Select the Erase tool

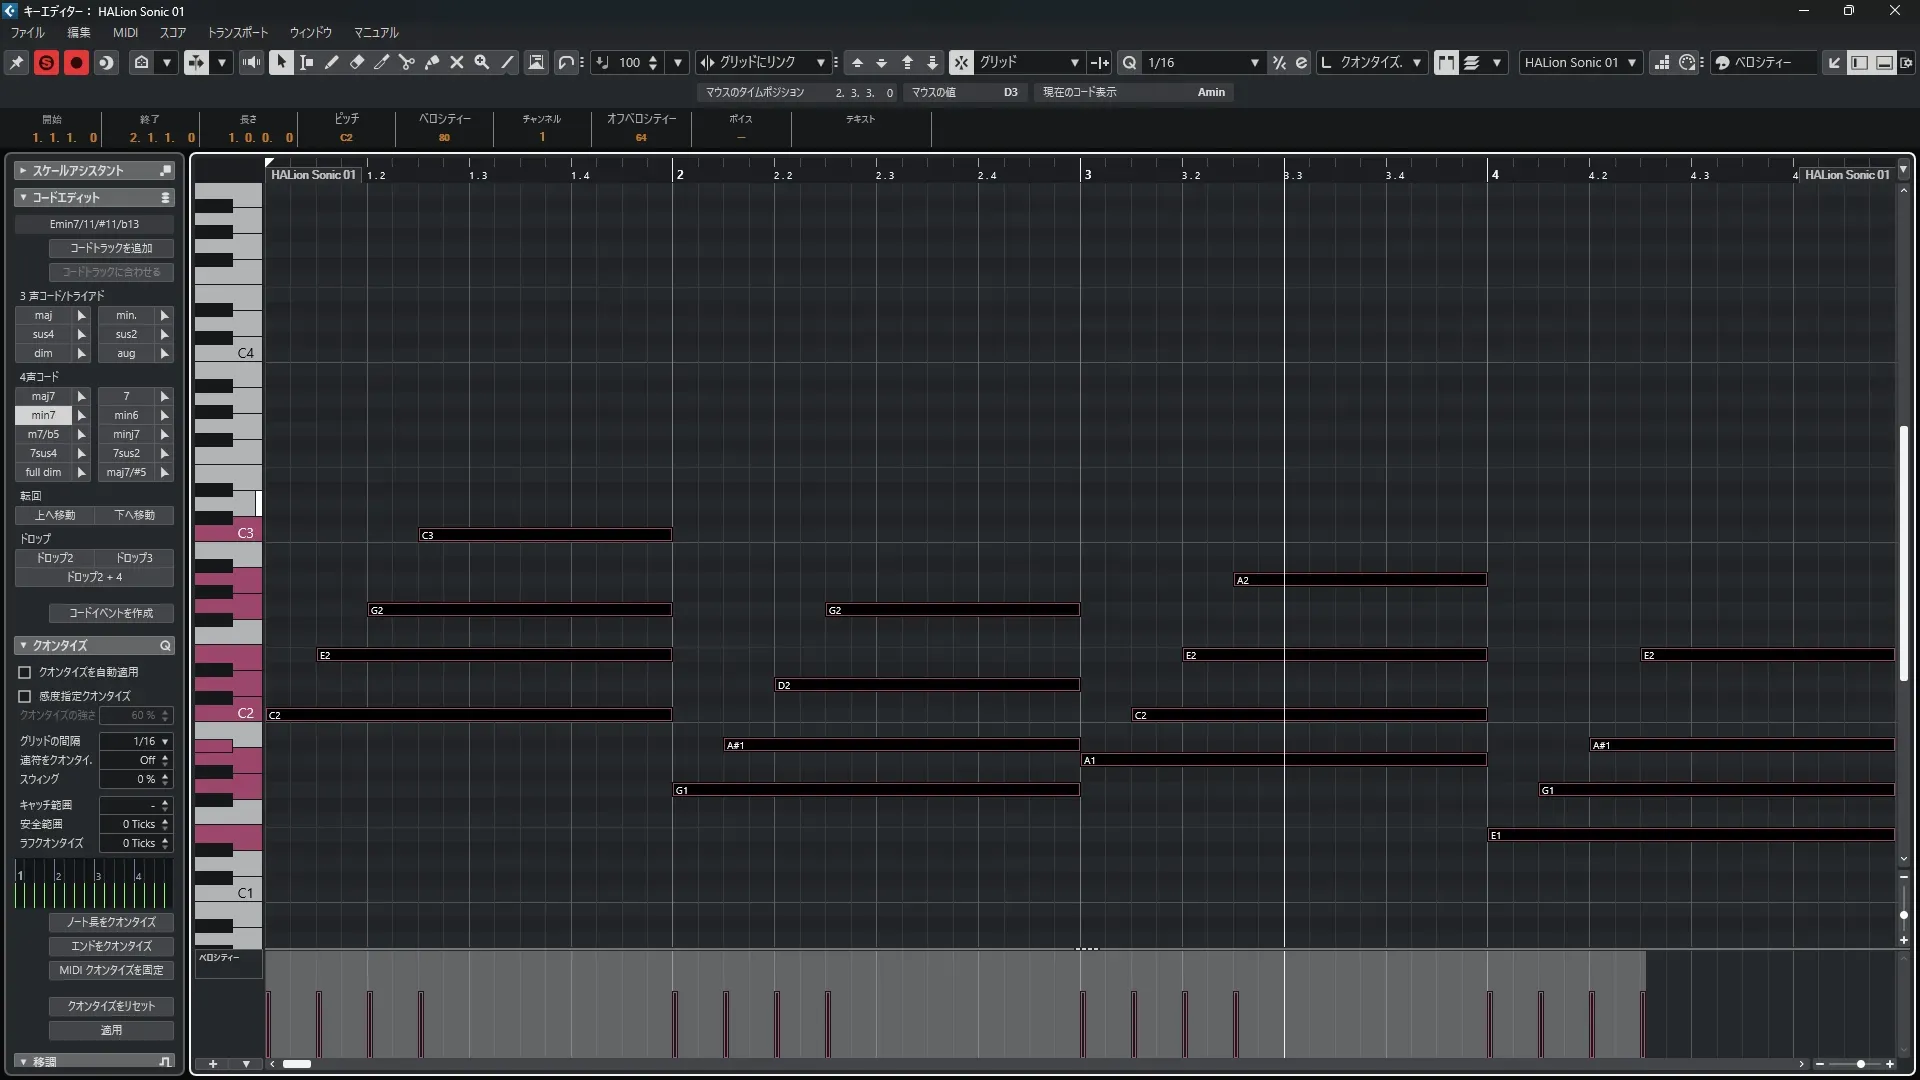(357, 63)
